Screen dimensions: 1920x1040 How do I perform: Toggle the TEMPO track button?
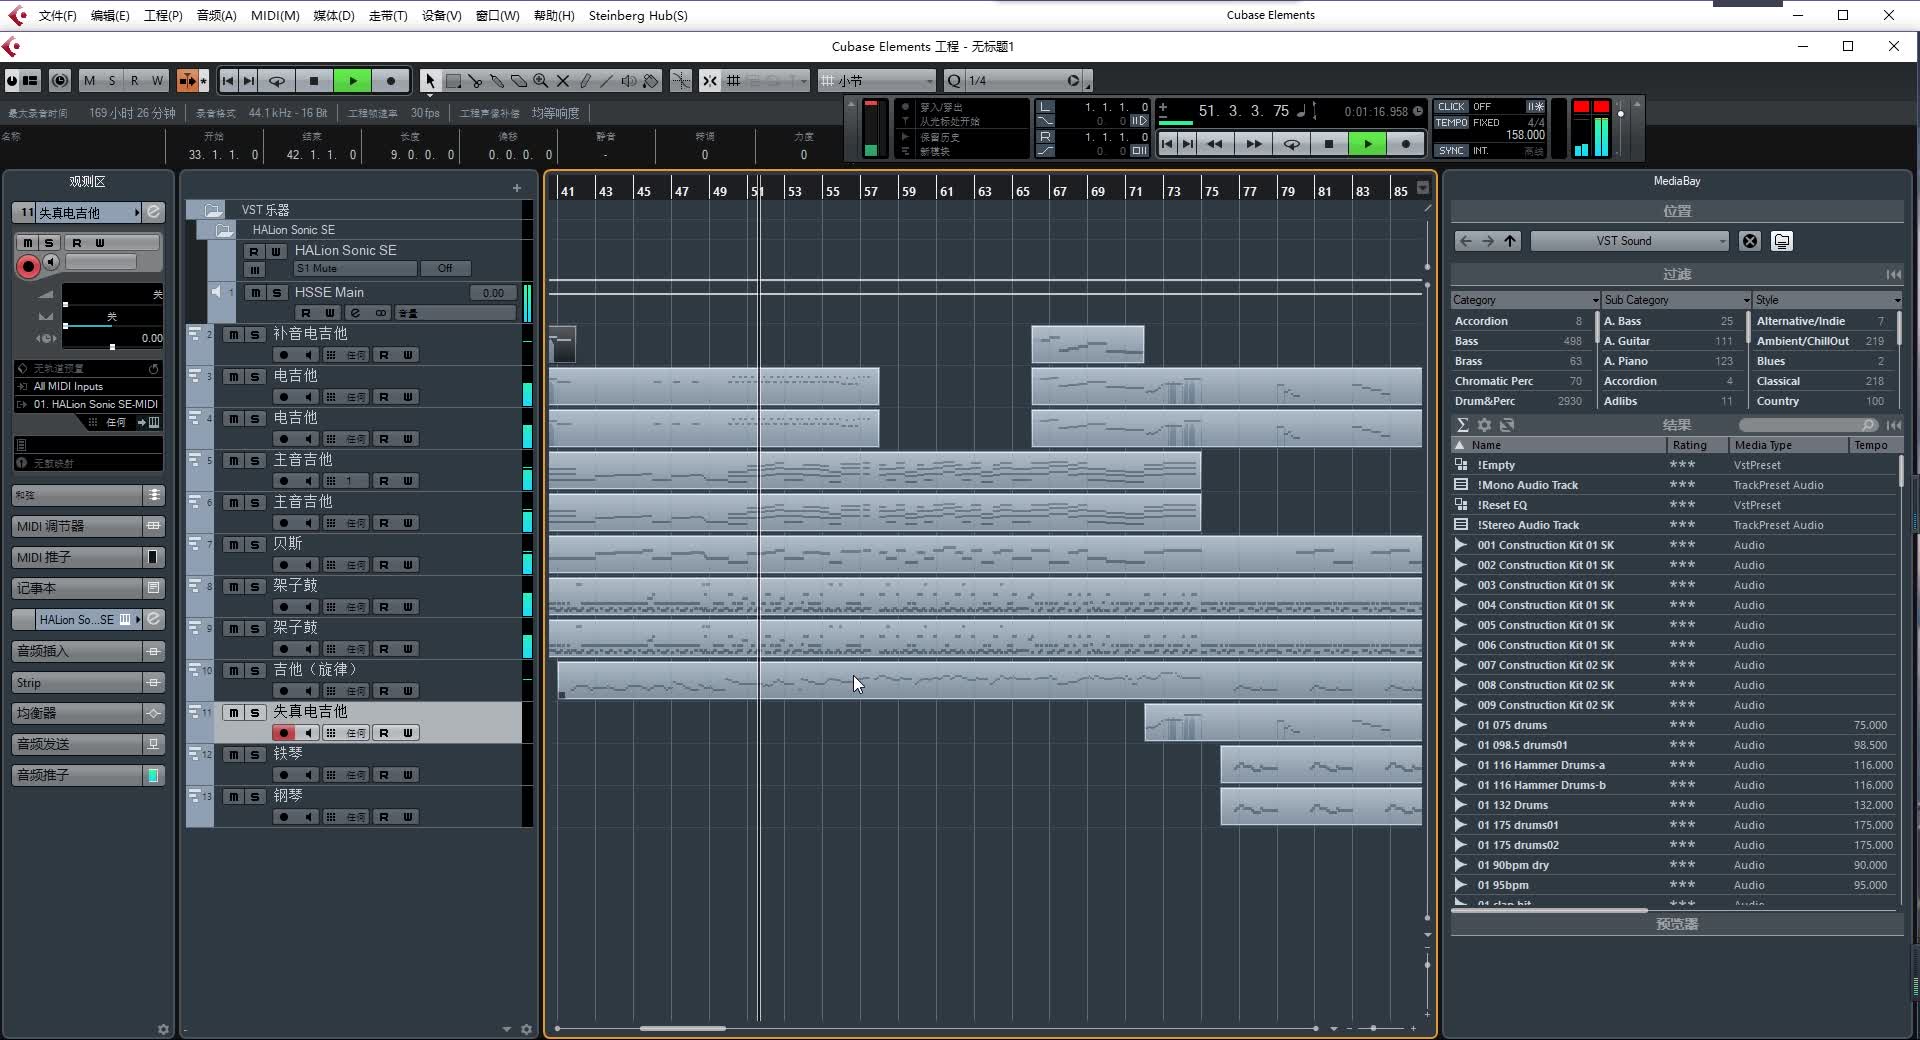coord(1451,123)
